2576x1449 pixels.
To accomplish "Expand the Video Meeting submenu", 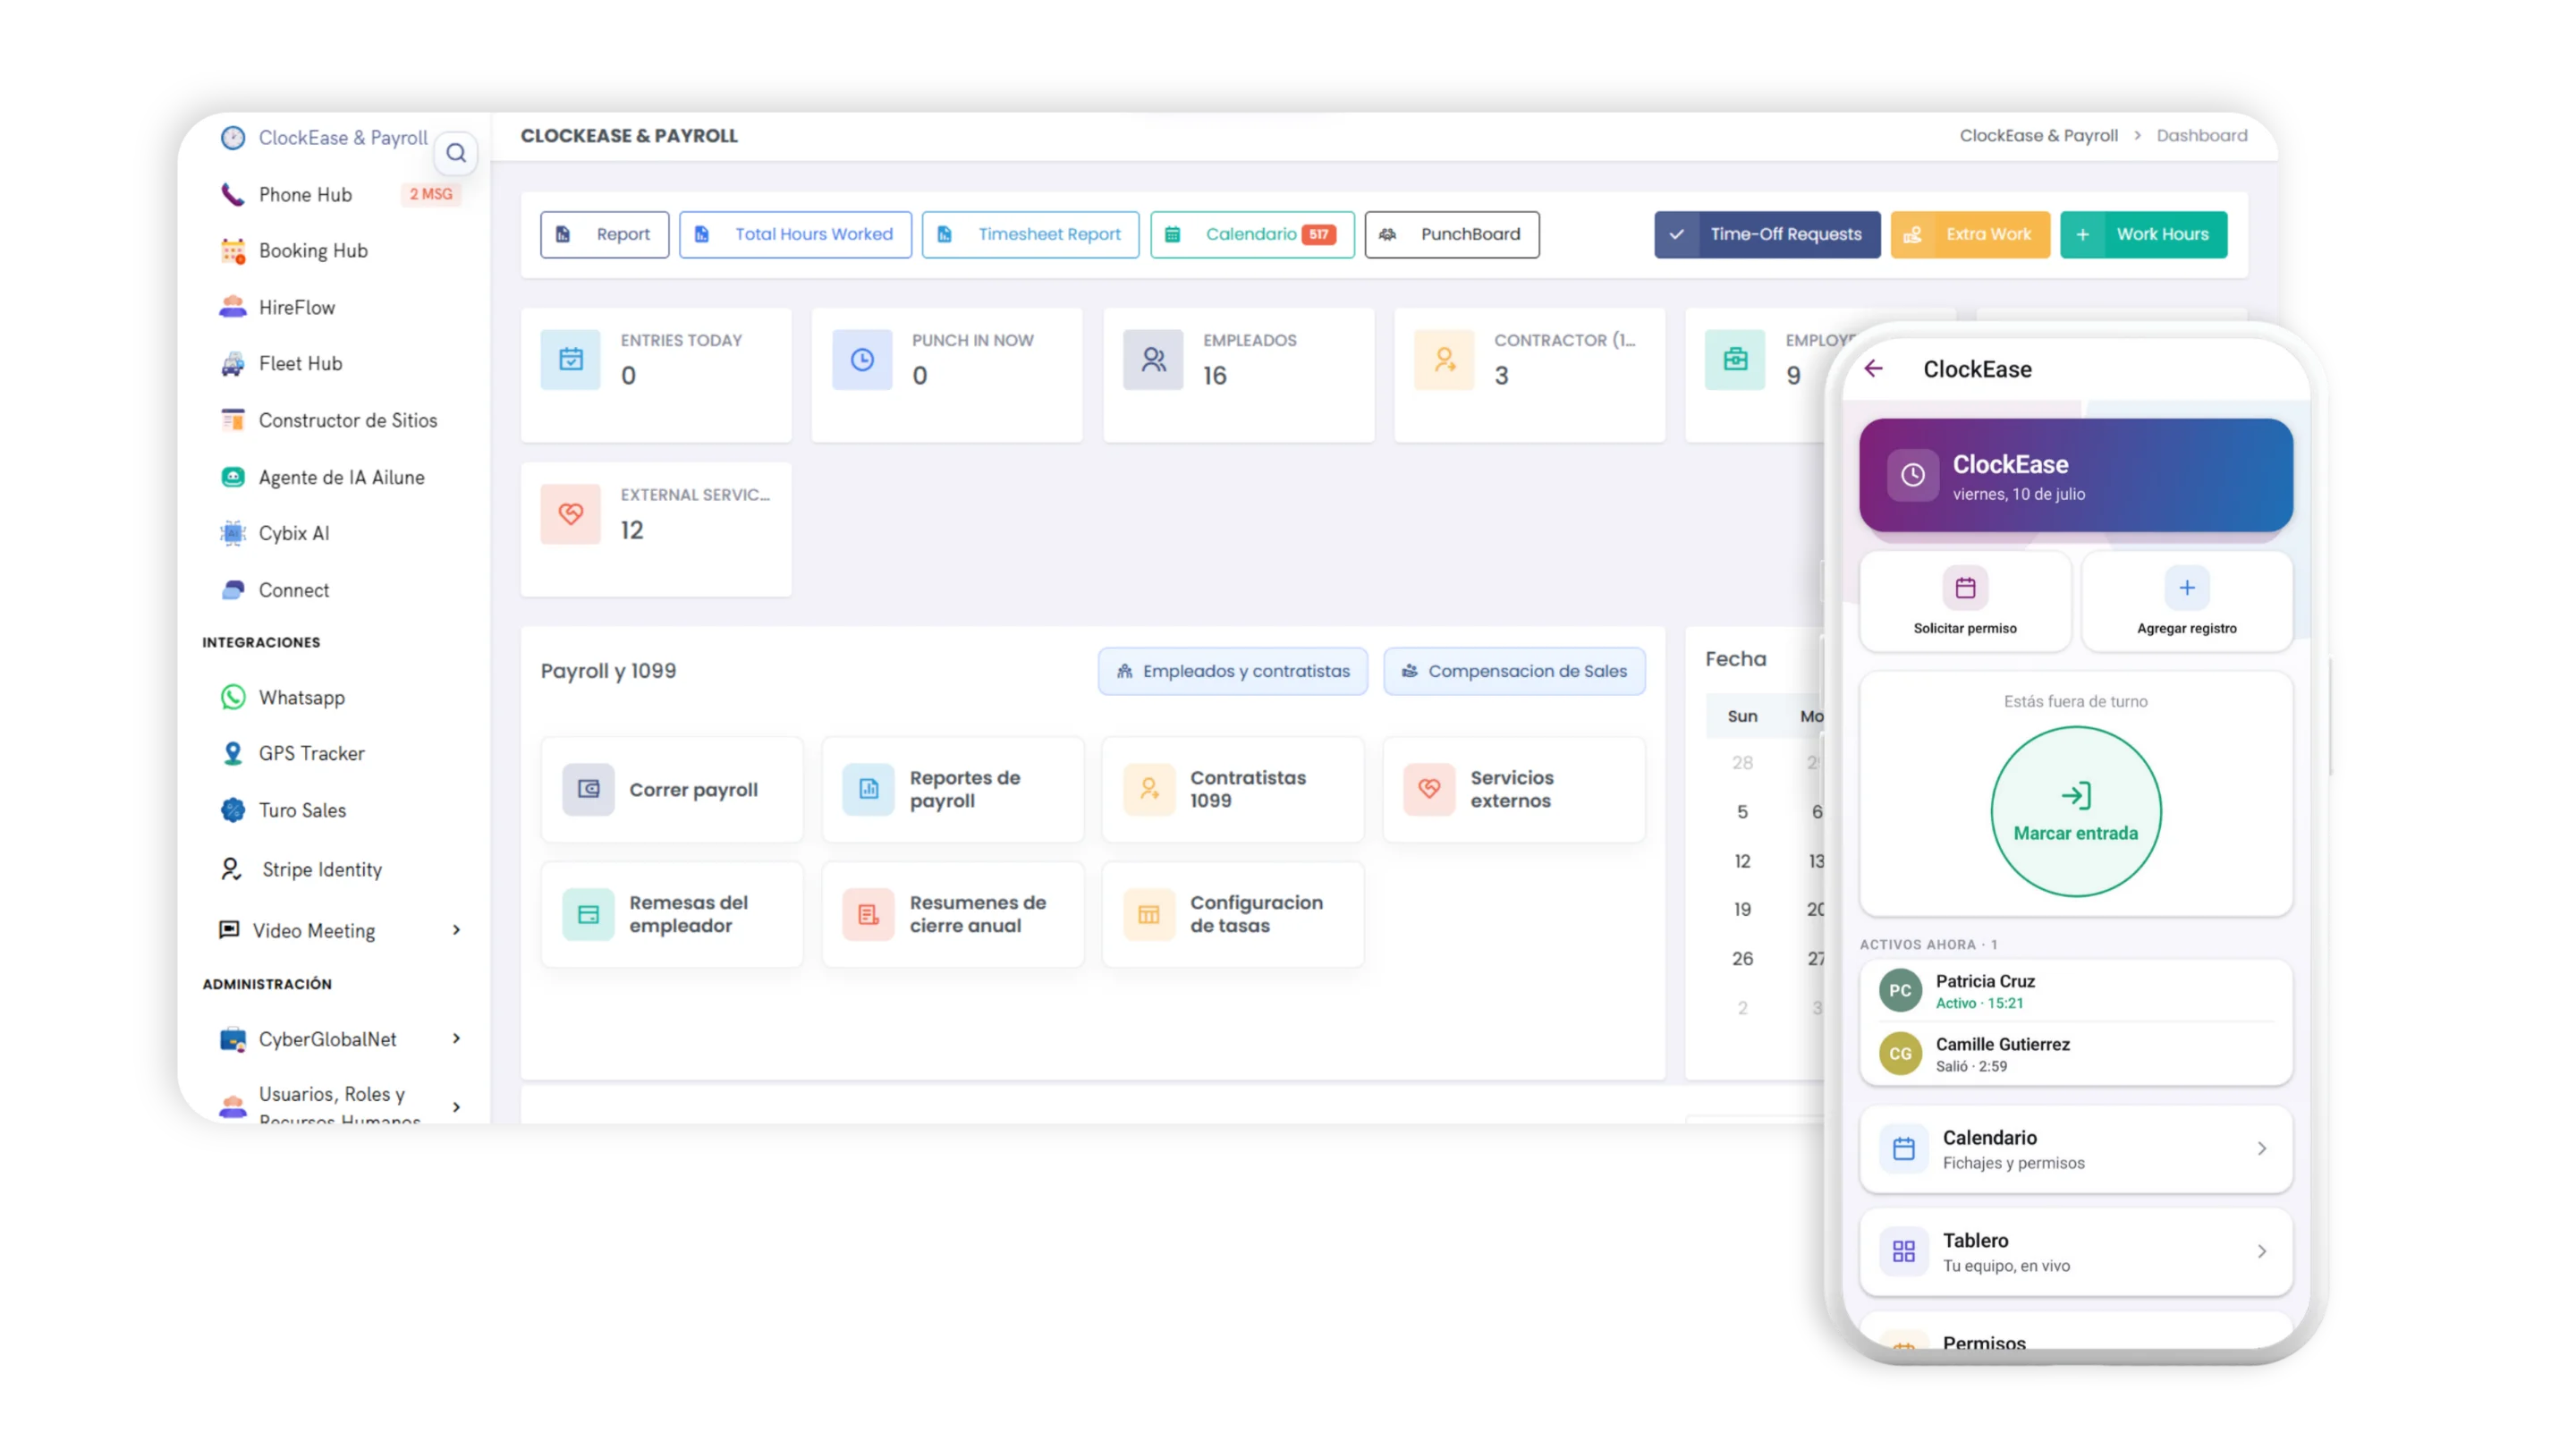I will (456, 930).
